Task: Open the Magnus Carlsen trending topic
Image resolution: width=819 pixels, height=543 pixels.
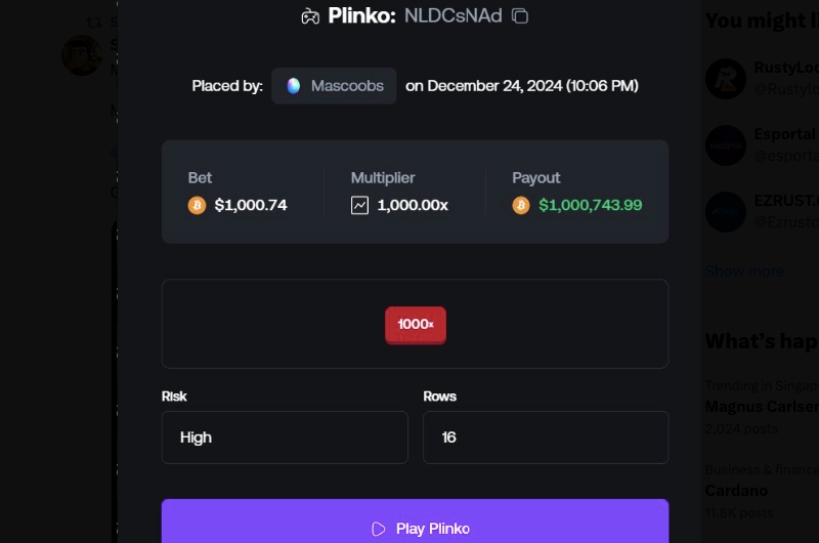Action: pyautogui.click(x=762, y=407)
